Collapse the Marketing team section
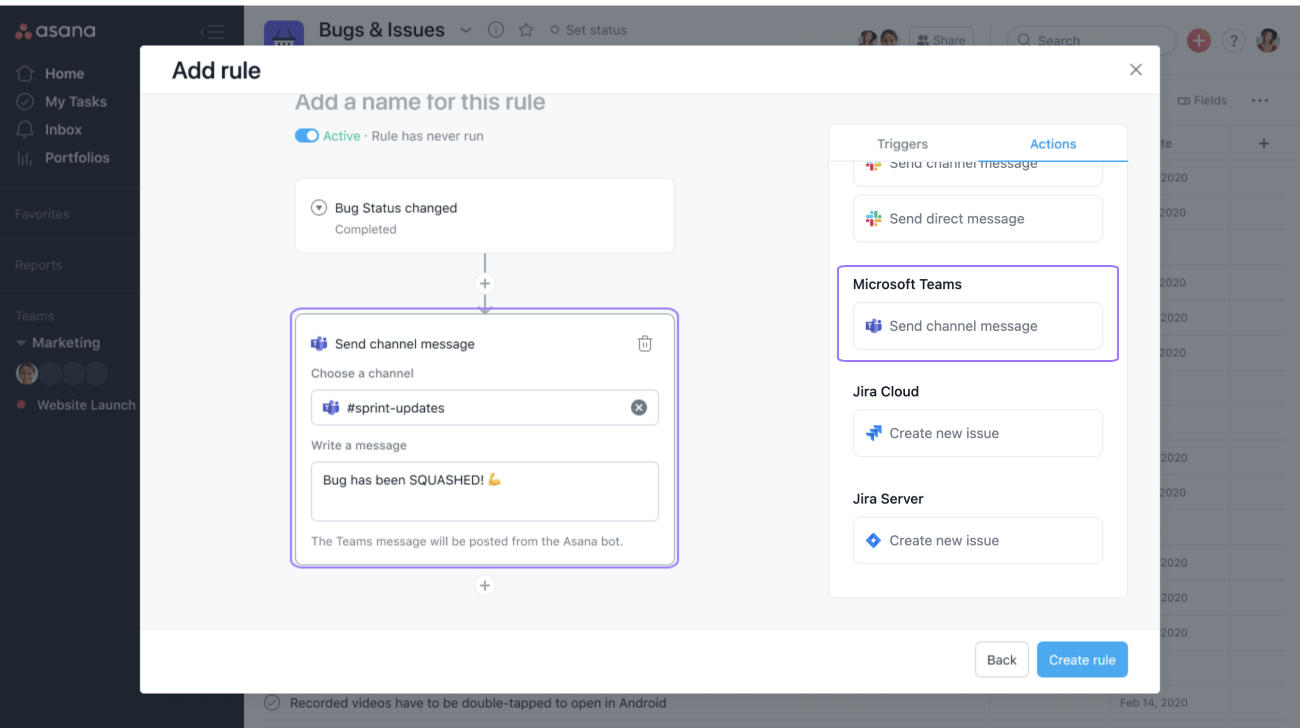1300x728 pixels. point(21,343)
